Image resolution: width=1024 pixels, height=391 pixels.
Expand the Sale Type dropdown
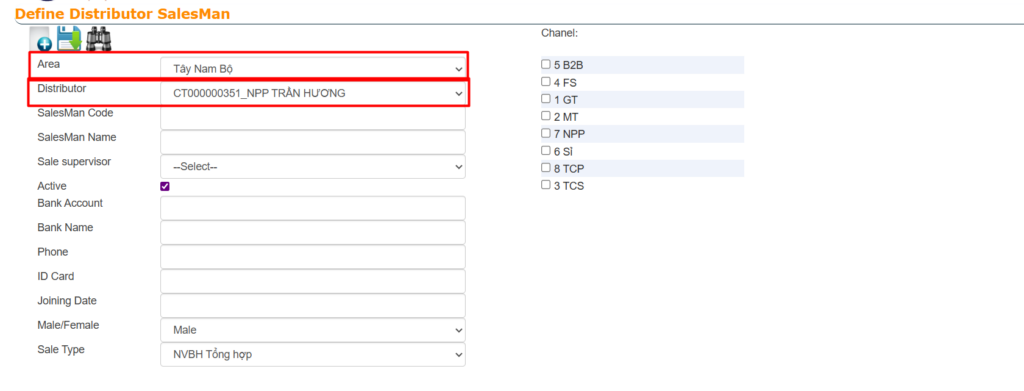coord(313,355)
